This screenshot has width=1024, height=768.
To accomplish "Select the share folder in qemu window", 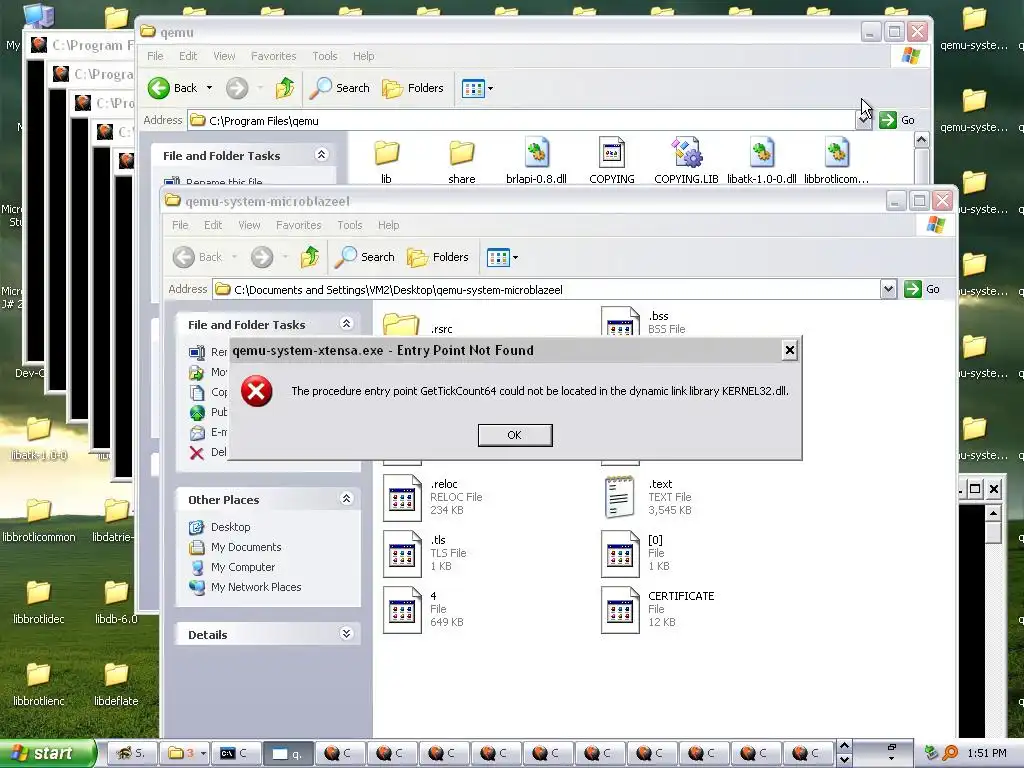I will click(x=462, y=154).
